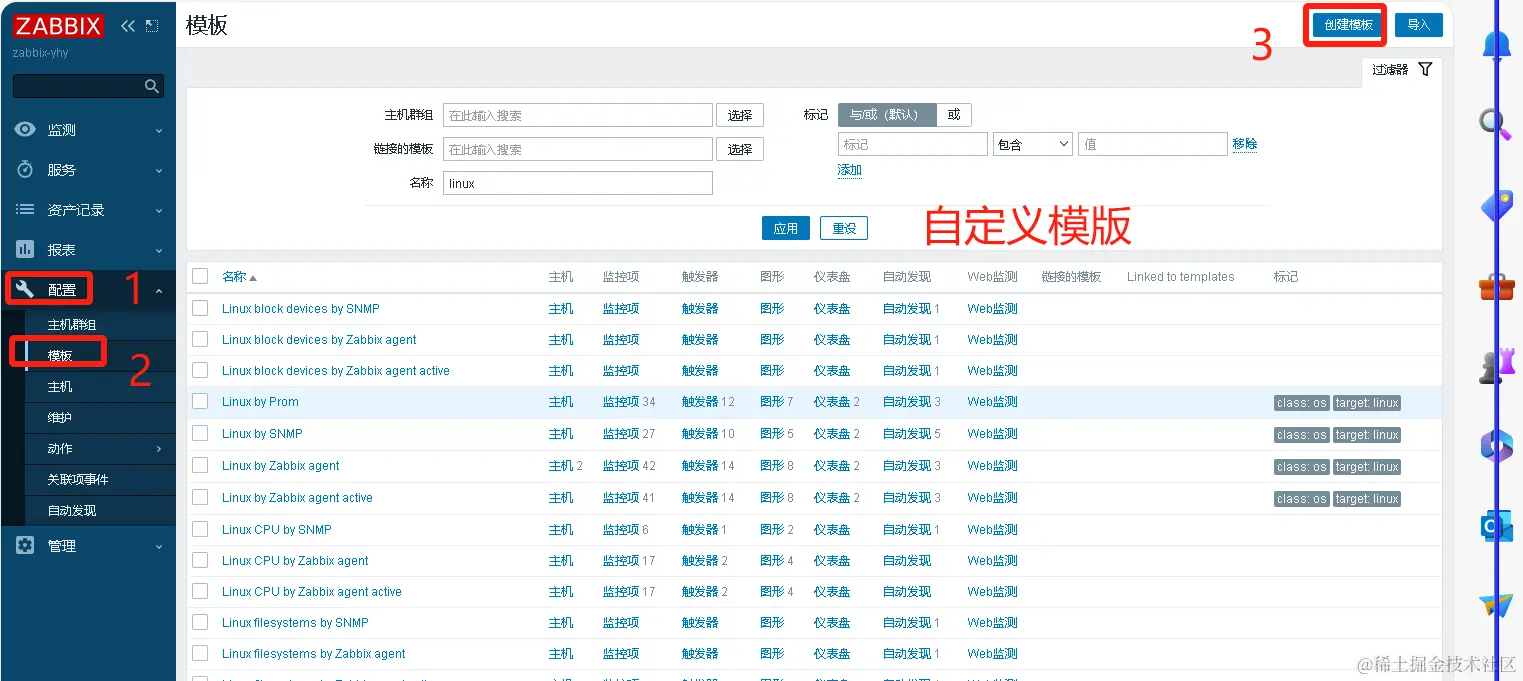Click the clock icon for 服务
Viewport: 1523px width, 681px height.
(25, 170)
